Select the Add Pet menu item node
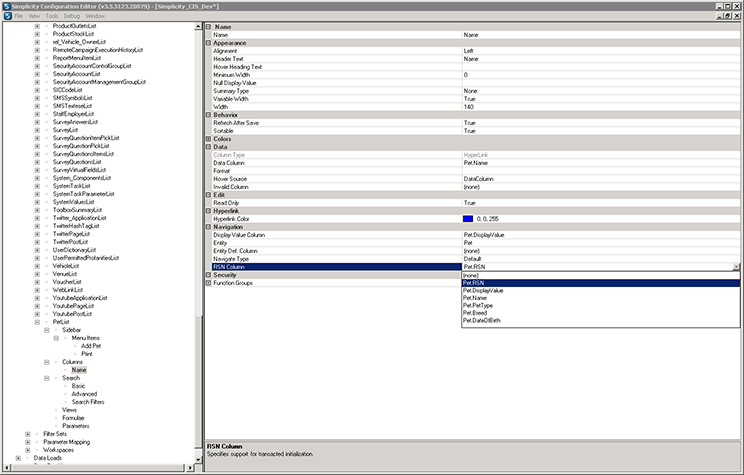 click(91, 346)
